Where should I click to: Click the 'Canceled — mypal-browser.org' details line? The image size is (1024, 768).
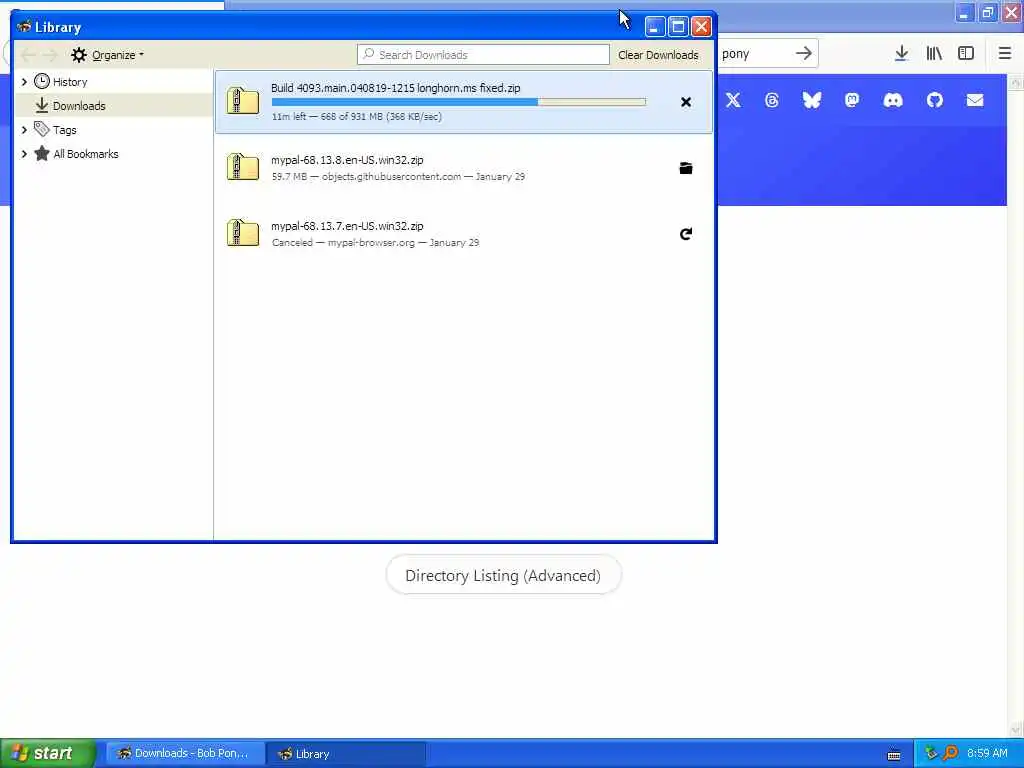376,242
